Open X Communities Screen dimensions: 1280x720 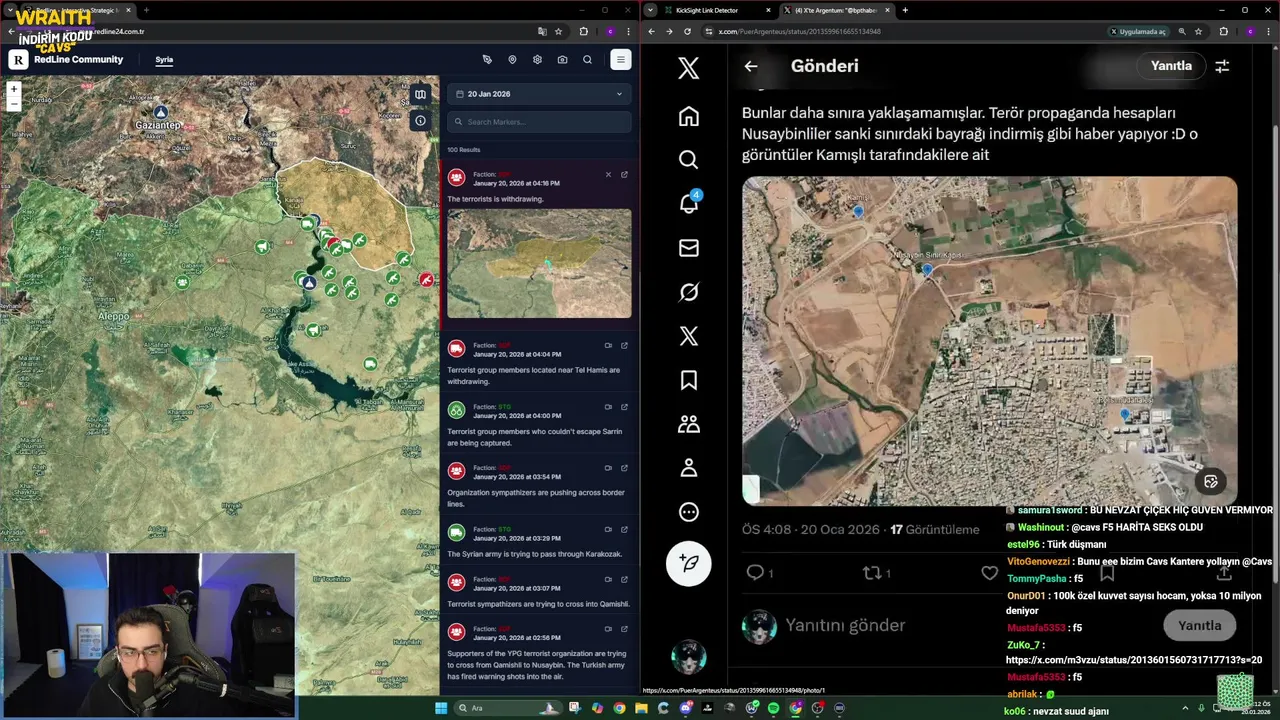pyautogui.click(x=689, y=424)
